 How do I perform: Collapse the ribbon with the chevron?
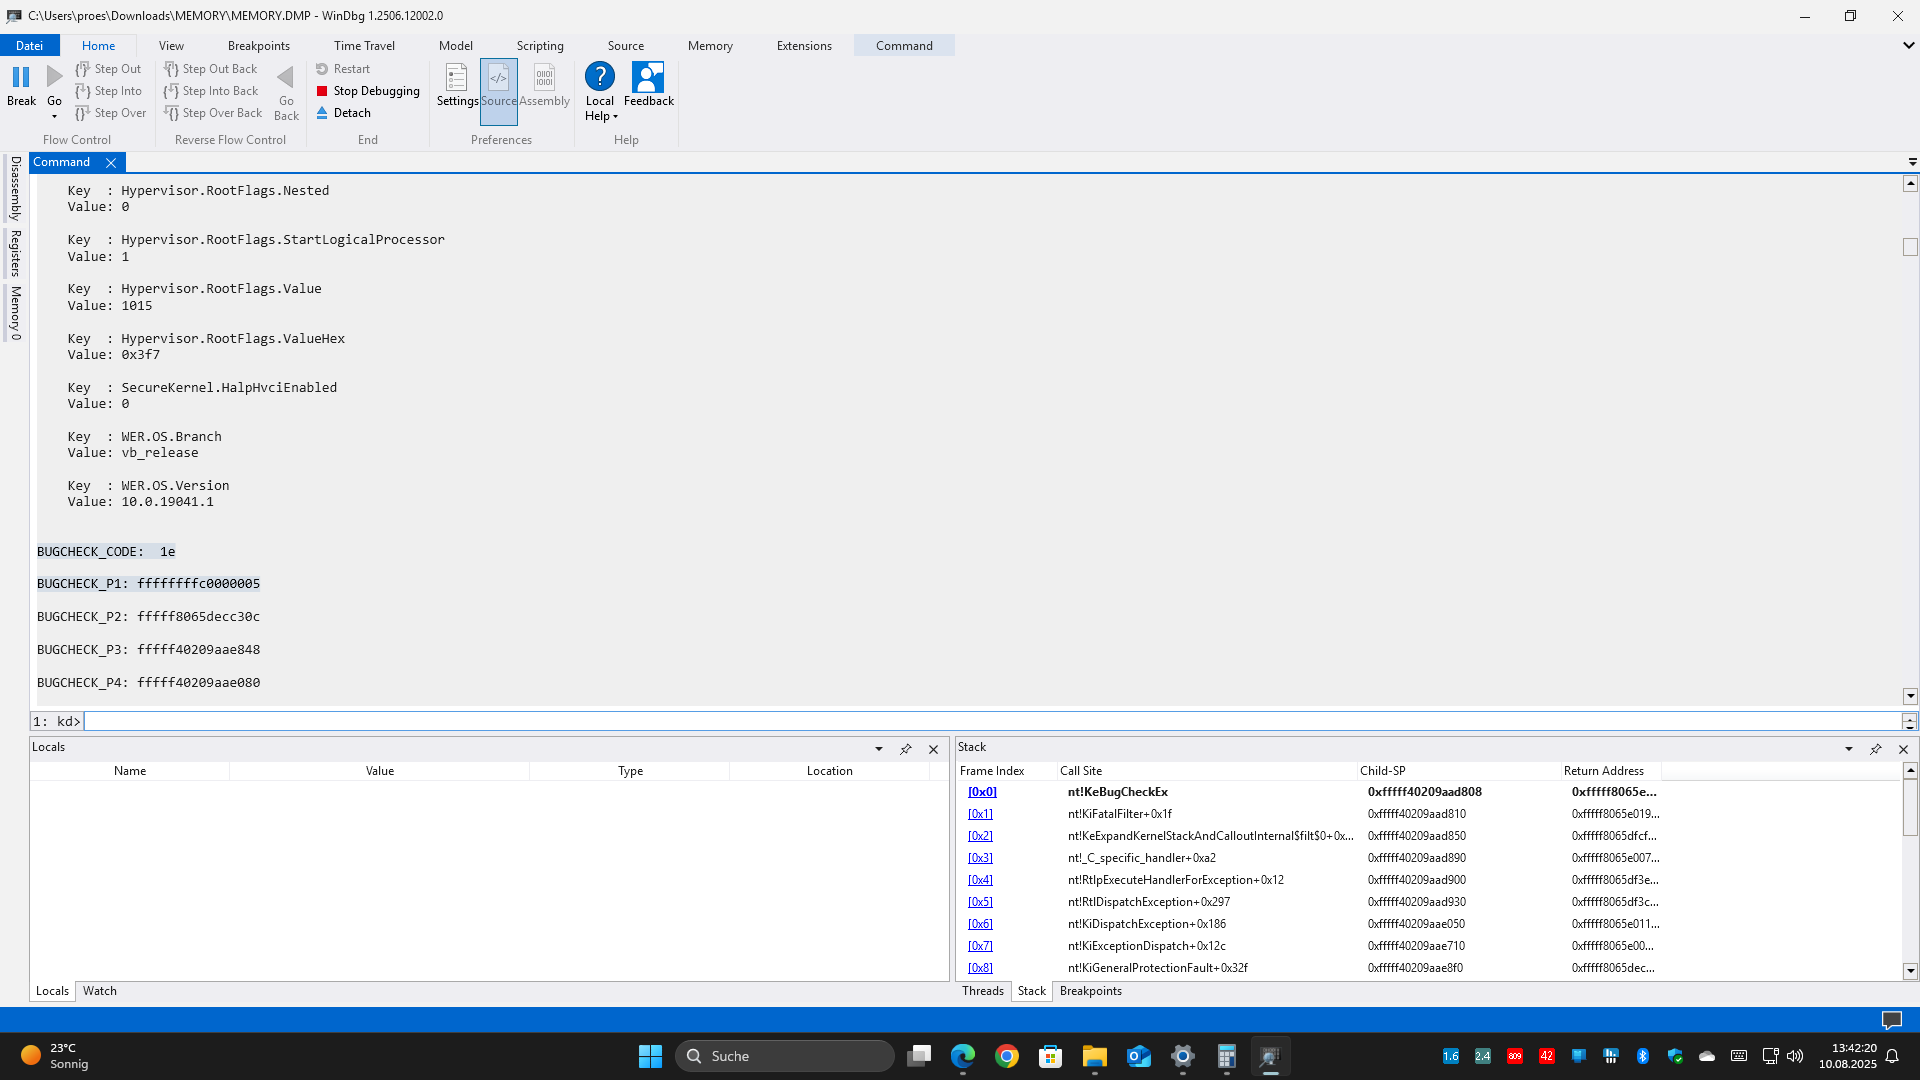pos(1908,45)
